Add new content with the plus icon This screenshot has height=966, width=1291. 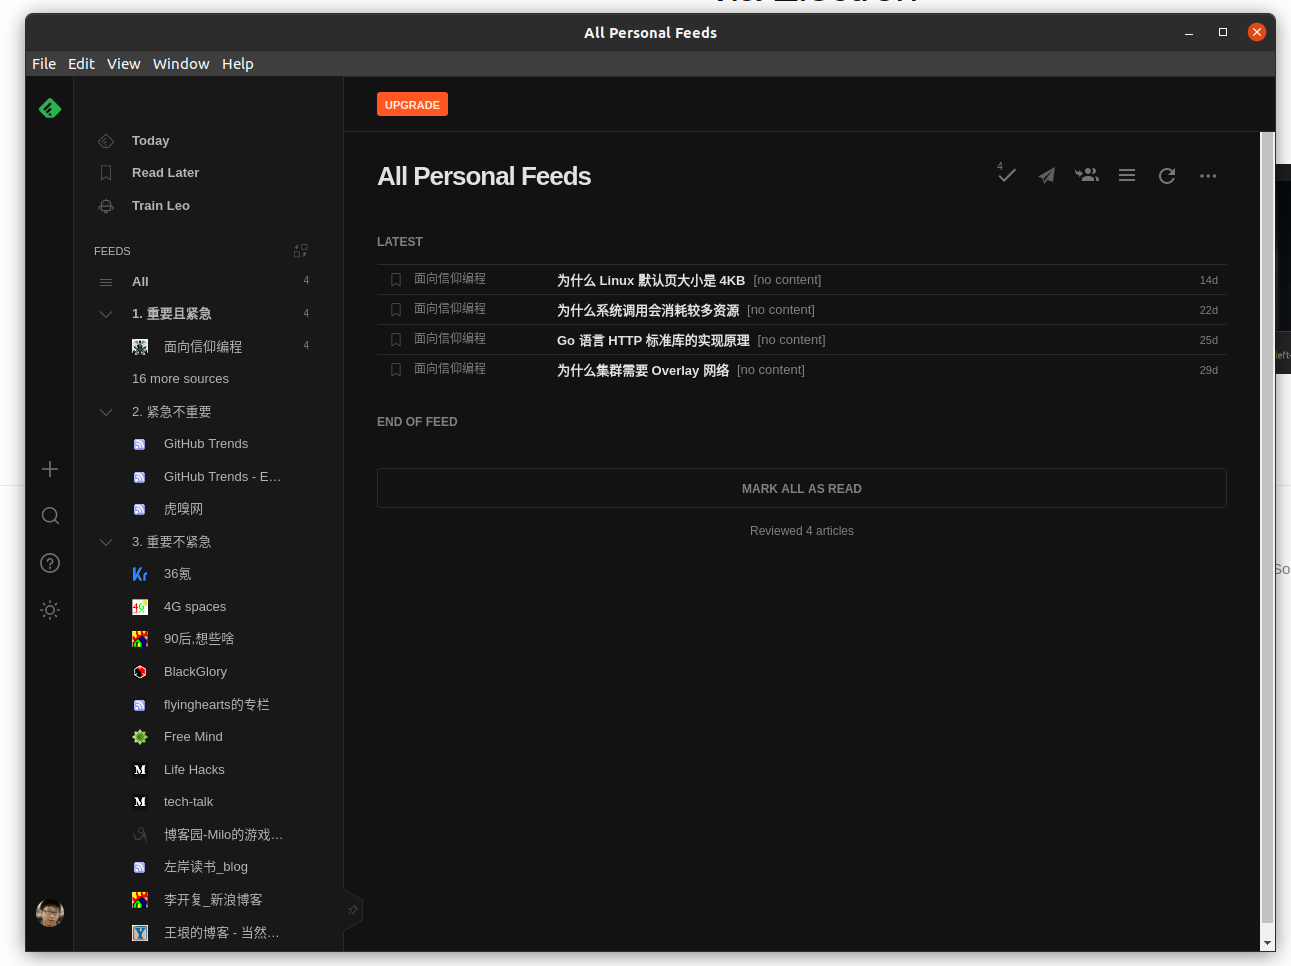(50, 469)
